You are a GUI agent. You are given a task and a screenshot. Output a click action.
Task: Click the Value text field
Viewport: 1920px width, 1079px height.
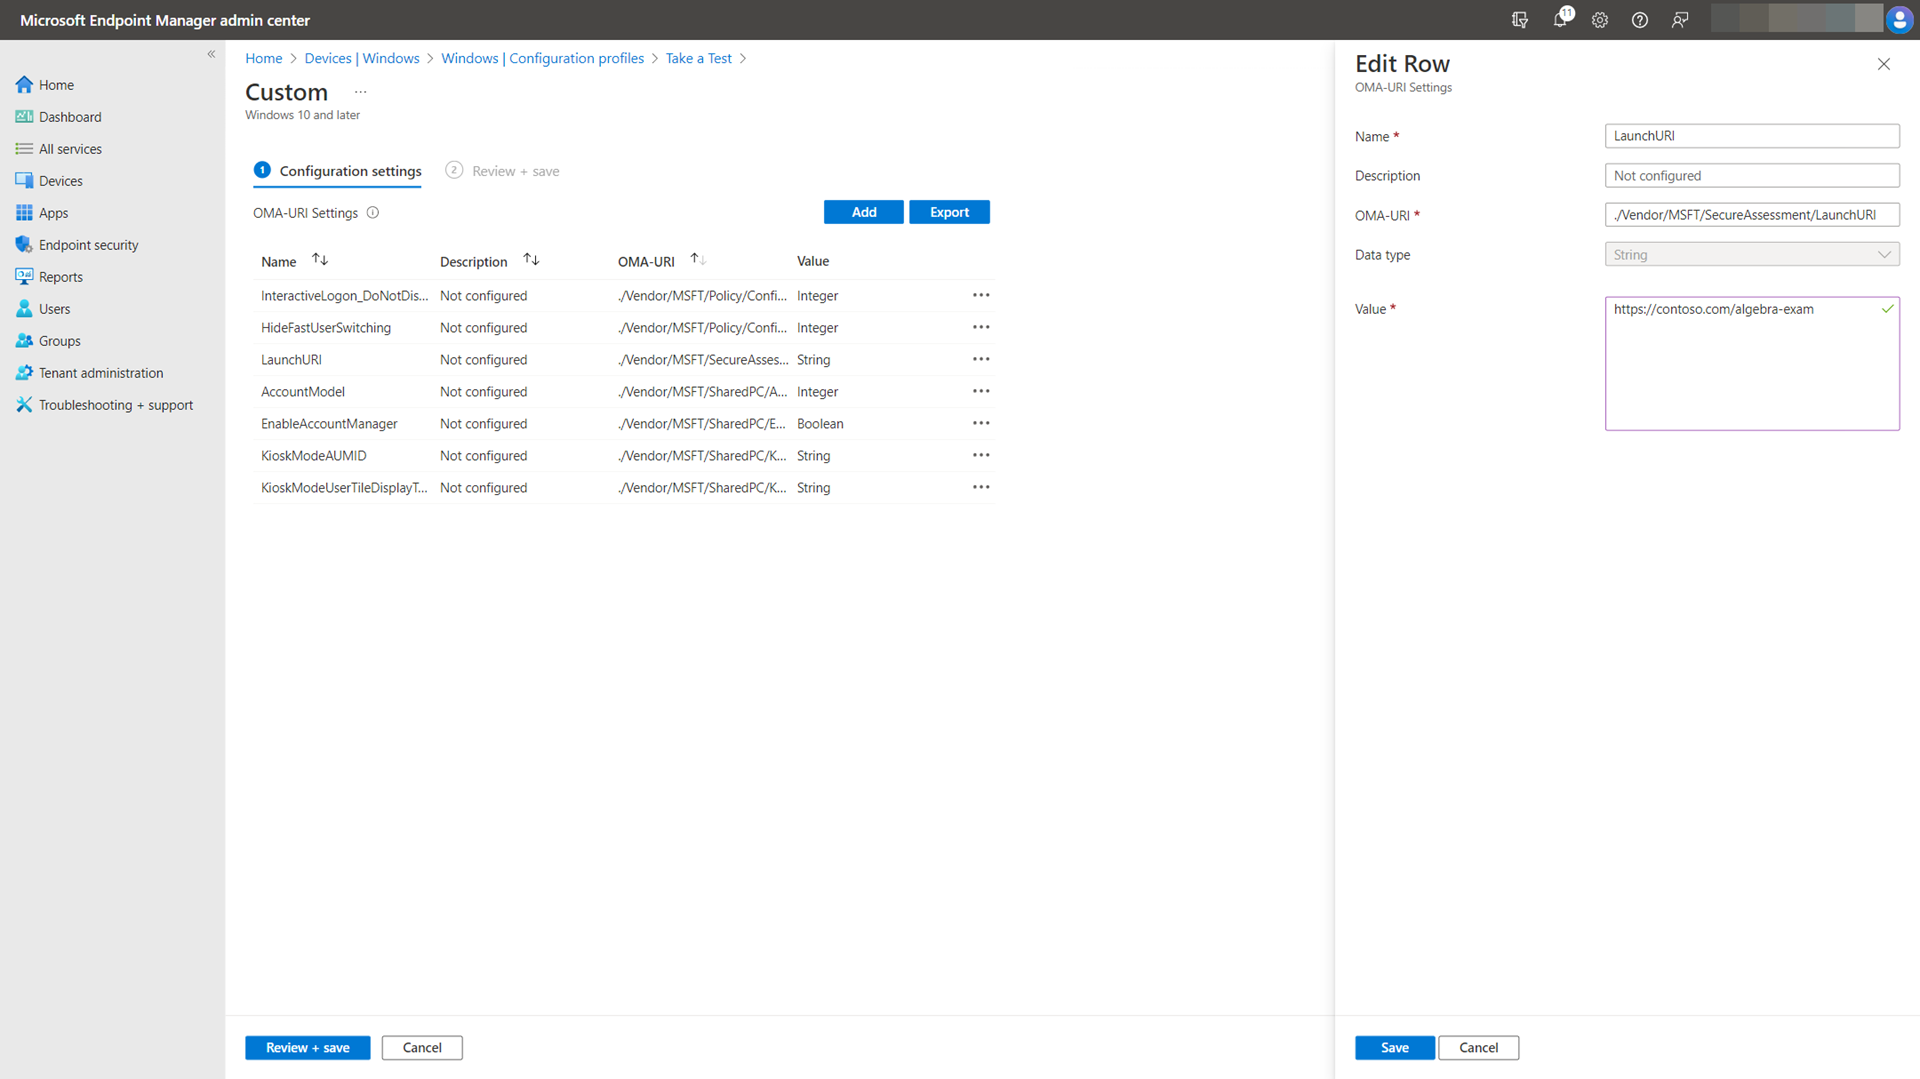[x=1750, y=363]
